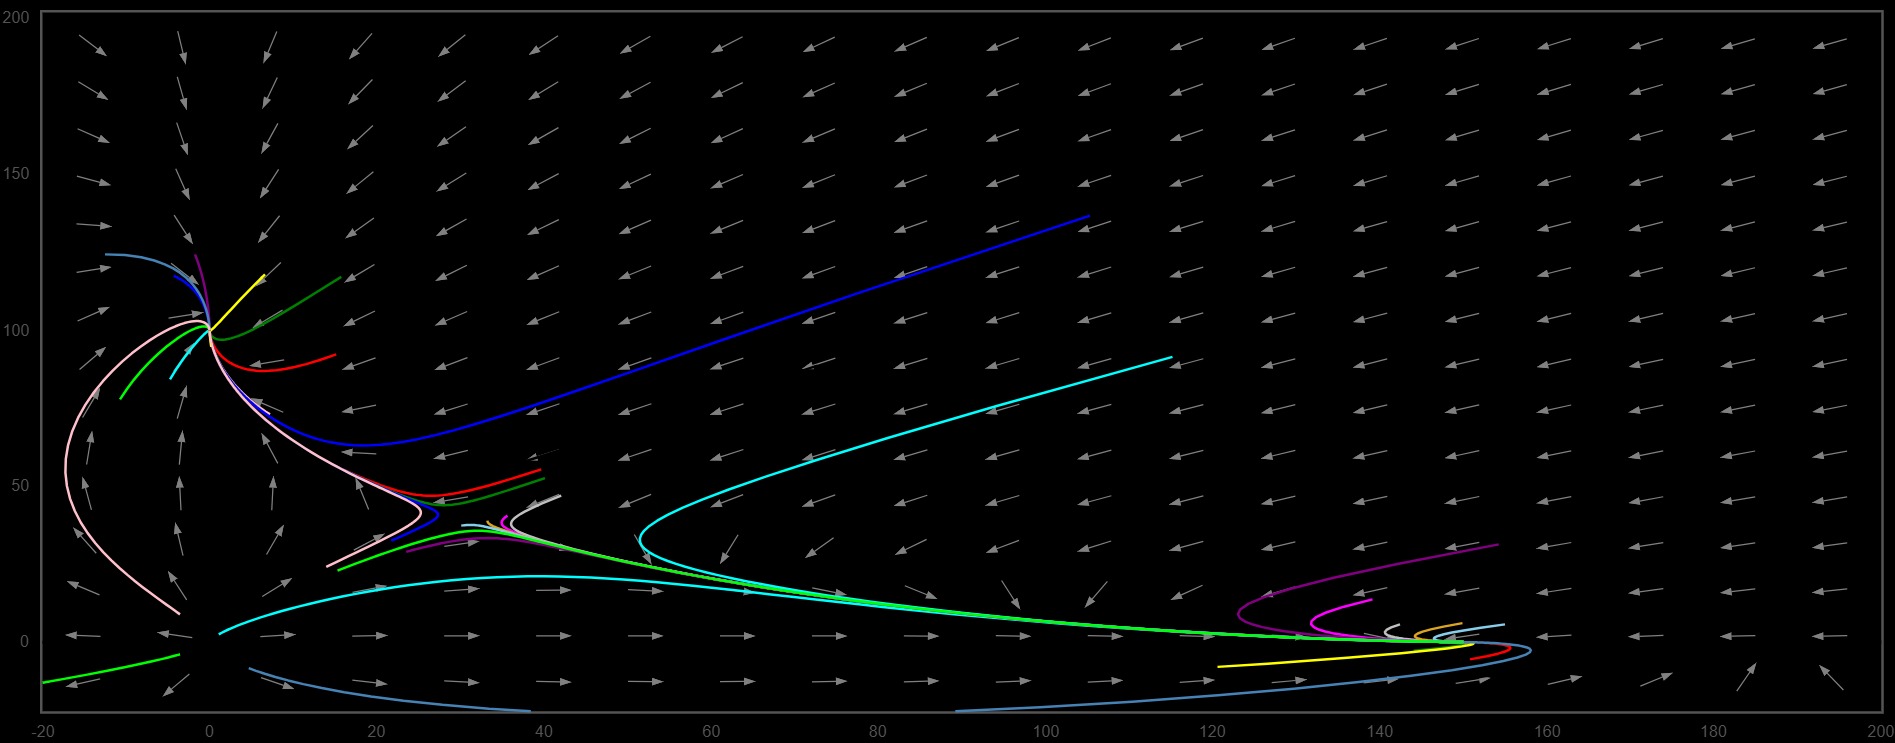Image resolution: width=1895 pixels, height=743 pixels.
Task: Click the y-axis tick label 150
Action: [x=16, y=173]
